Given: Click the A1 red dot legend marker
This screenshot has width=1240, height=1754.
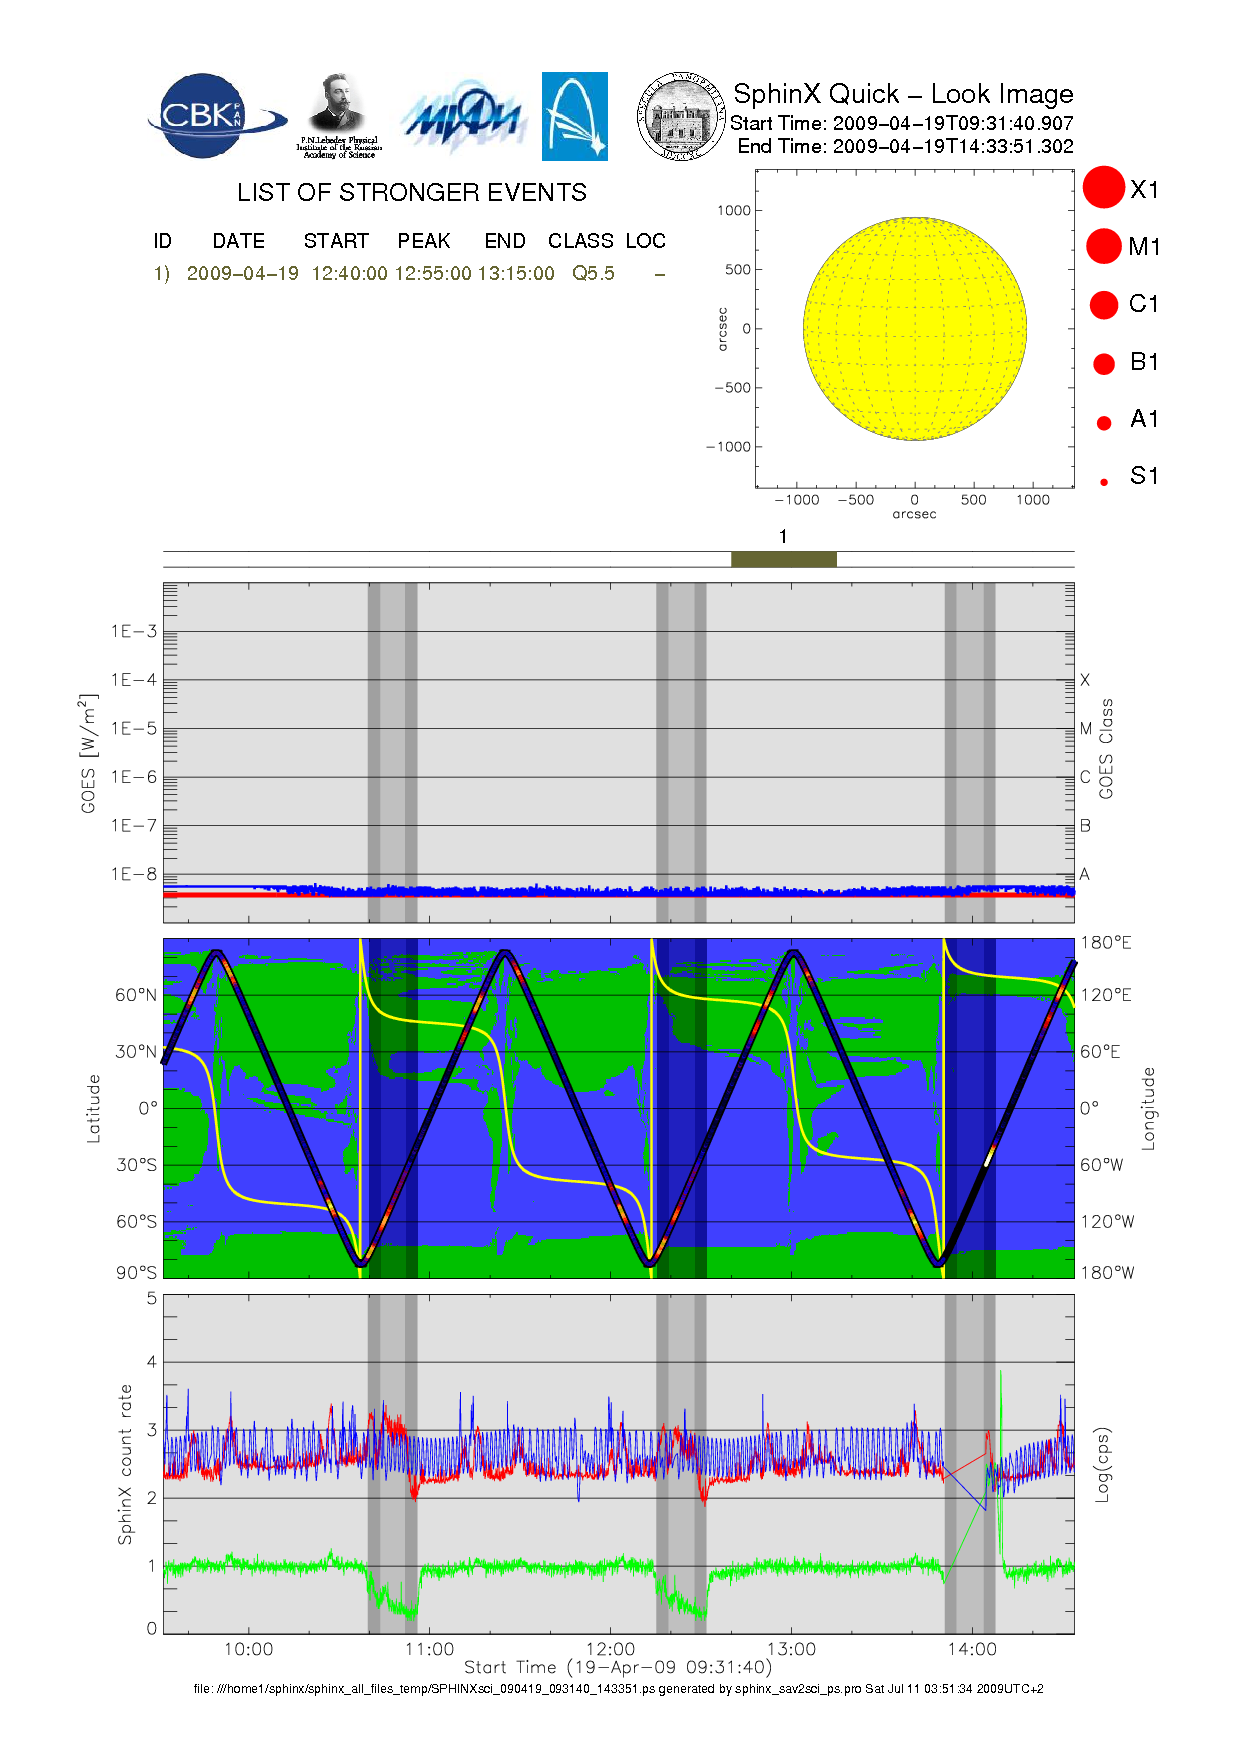Looking at the screenshot, I should pyautogui.click(x=1104, y=422).
